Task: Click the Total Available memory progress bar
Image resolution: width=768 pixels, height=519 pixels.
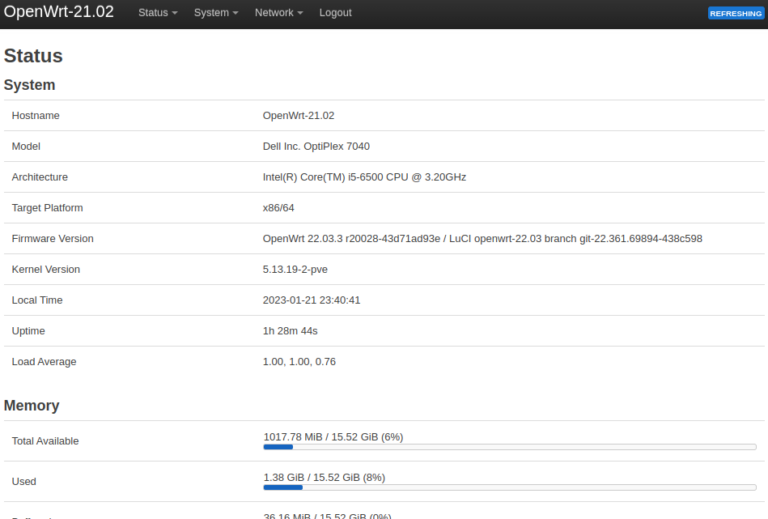Action: 509,447
